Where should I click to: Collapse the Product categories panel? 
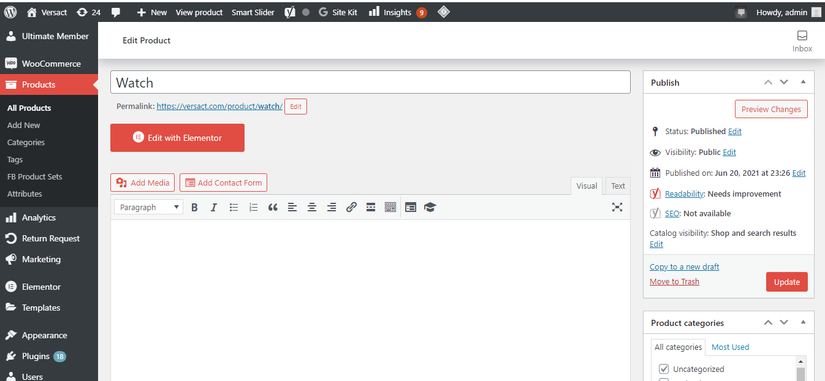coord(803,323)
